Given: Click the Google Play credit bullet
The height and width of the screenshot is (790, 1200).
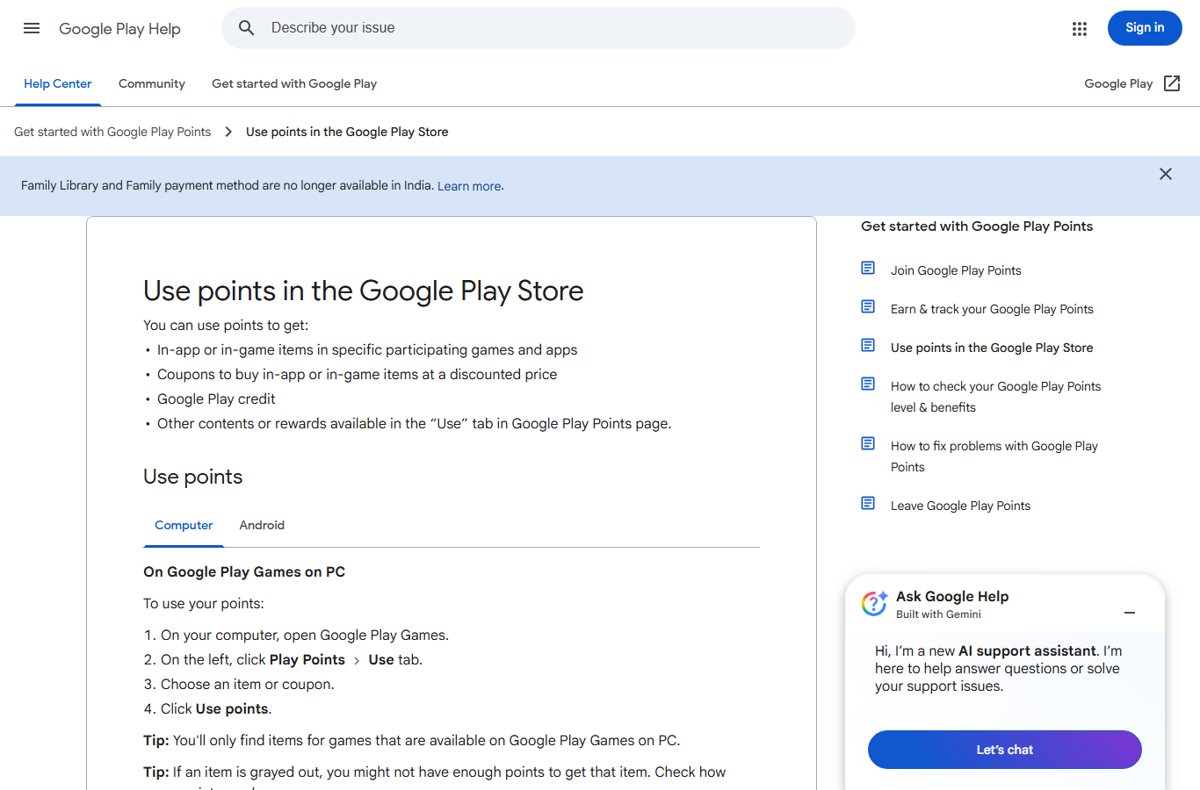Looking at the screenshot, I should pos(216,399).
